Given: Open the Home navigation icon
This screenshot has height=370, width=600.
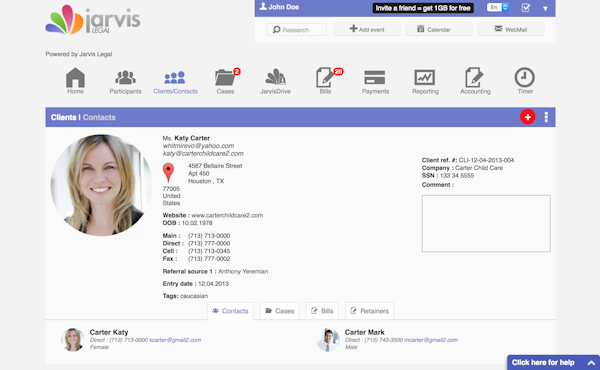Looking at the screenshot, I should click(75, 78).
